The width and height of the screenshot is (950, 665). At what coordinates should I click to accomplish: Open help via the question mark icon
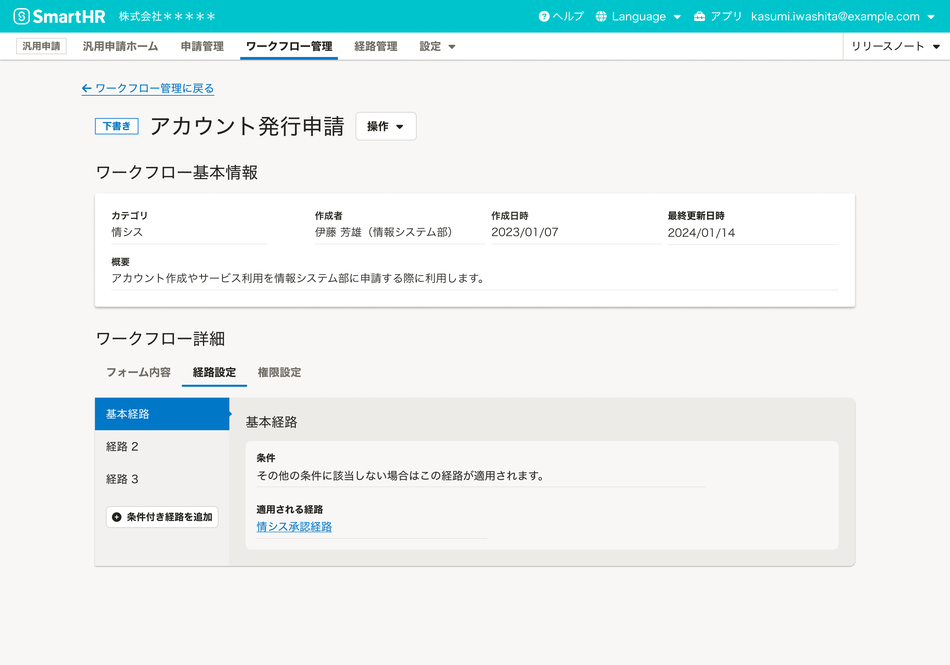(543, 16)
